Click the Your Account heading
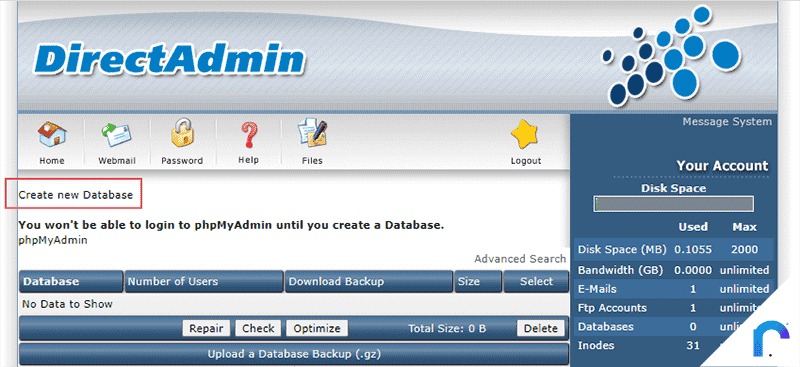Image resolution: width=800 pixels, height=367 pixels. pos(722,166)
